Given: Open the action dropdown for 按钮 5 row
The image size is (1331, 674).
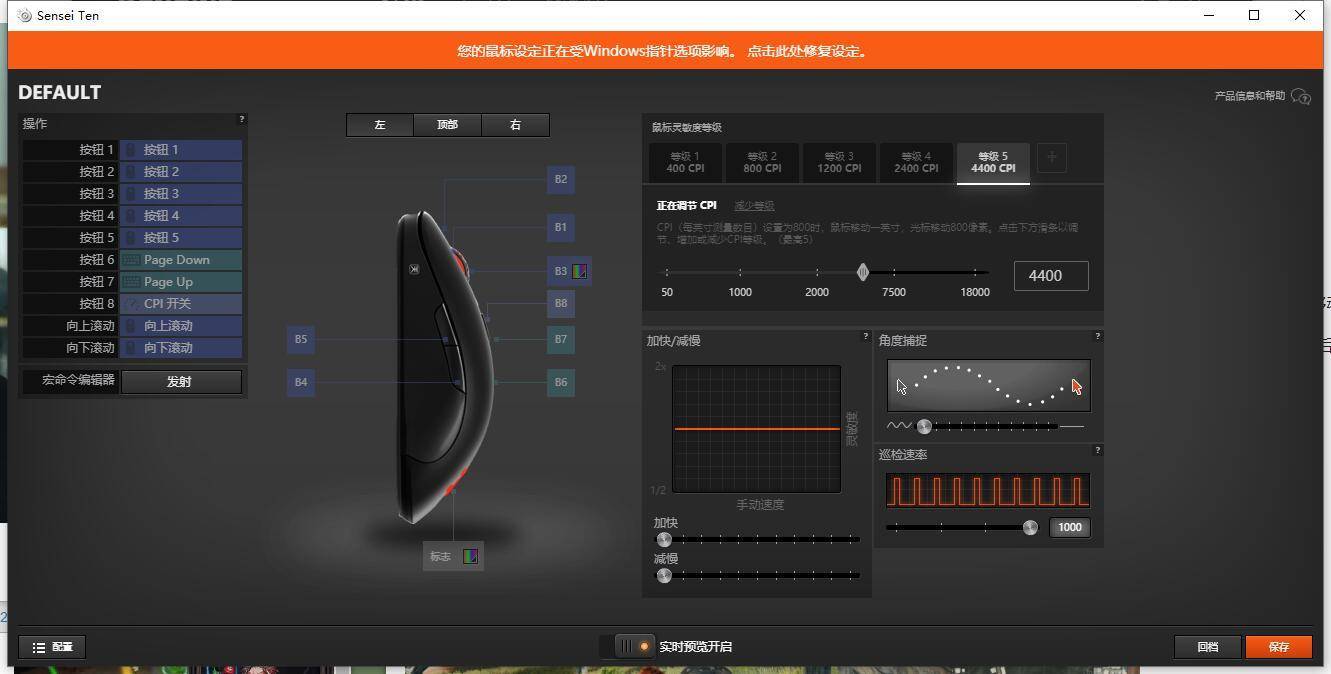Looking at the screenshot, I should tap(181, 237).
